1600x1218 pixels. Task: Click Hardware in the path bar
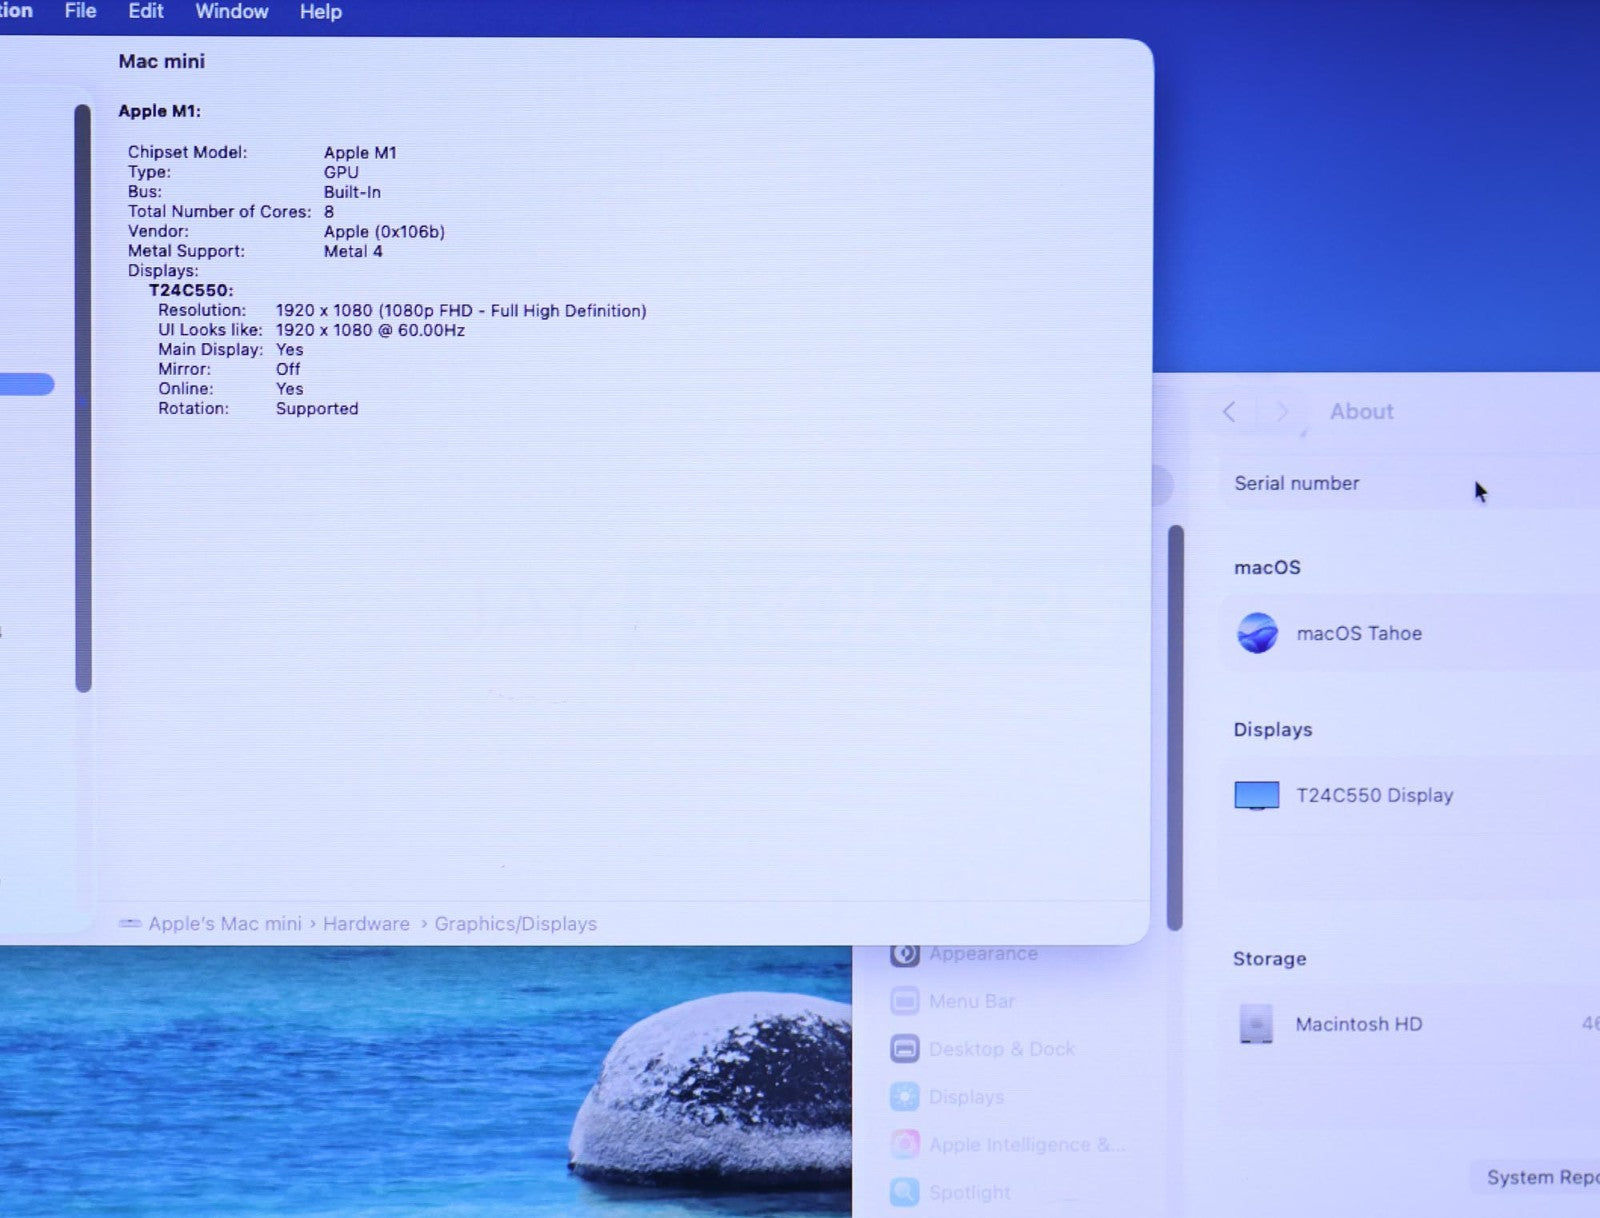tap(366, 924)
